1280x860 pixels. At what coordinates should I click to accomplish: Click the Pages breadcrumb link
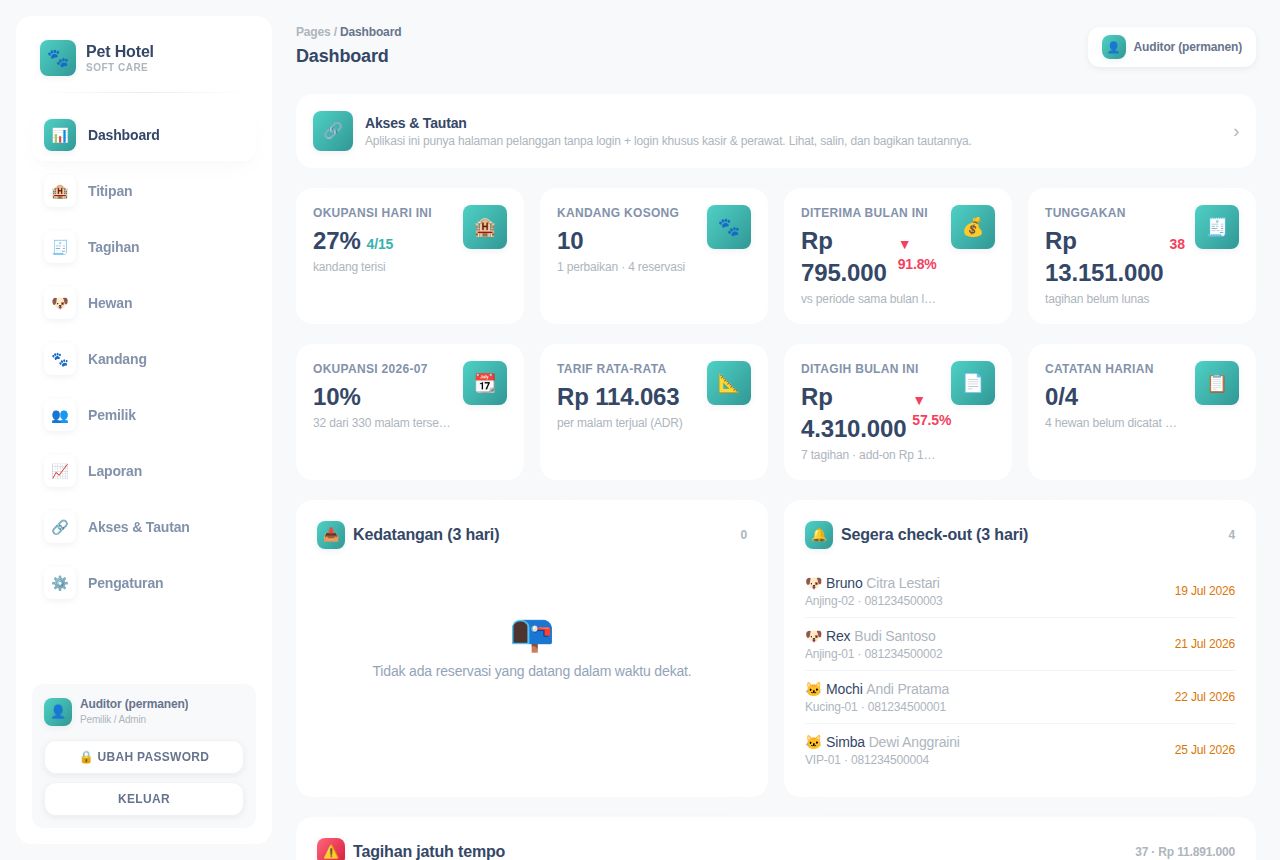point(313,32)
